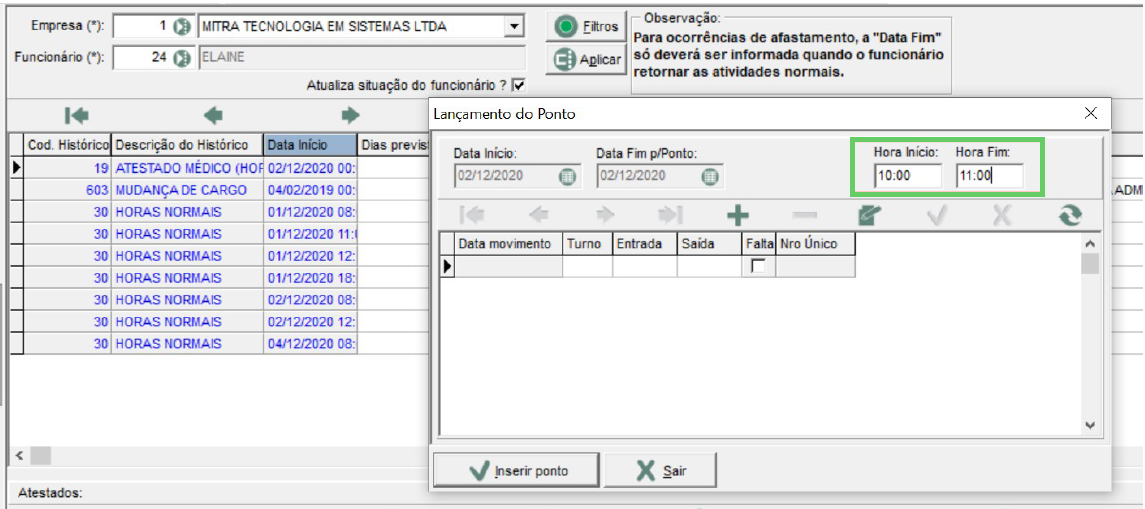This screenshot has width=1145, height=509.
Task: Click the Saída column header
Action: [708, 244]
